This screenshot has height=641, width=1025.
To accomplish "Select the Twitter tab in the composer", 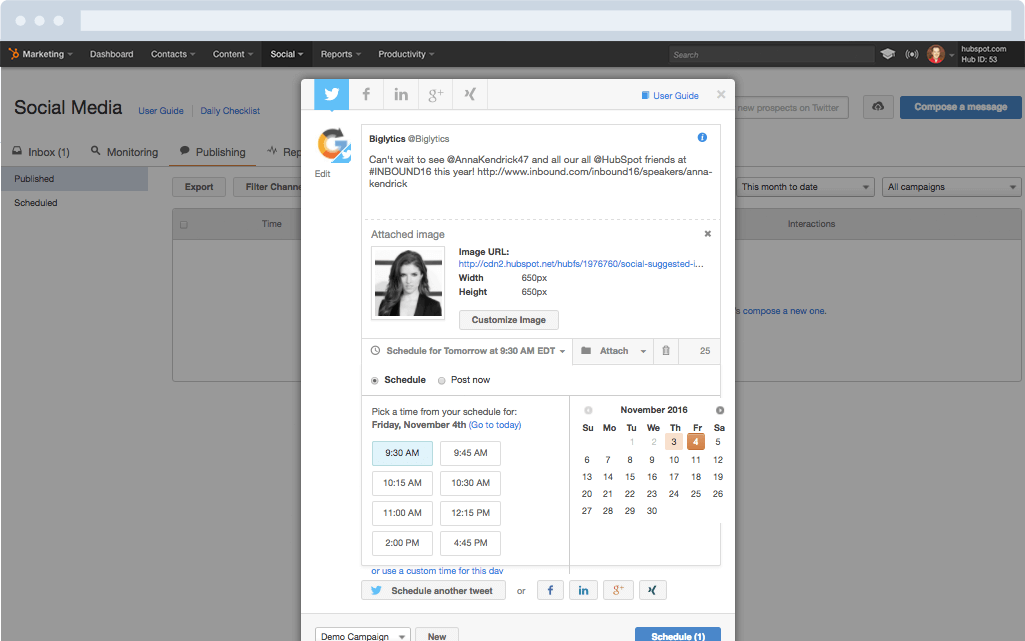I will (x=331, y=94).
